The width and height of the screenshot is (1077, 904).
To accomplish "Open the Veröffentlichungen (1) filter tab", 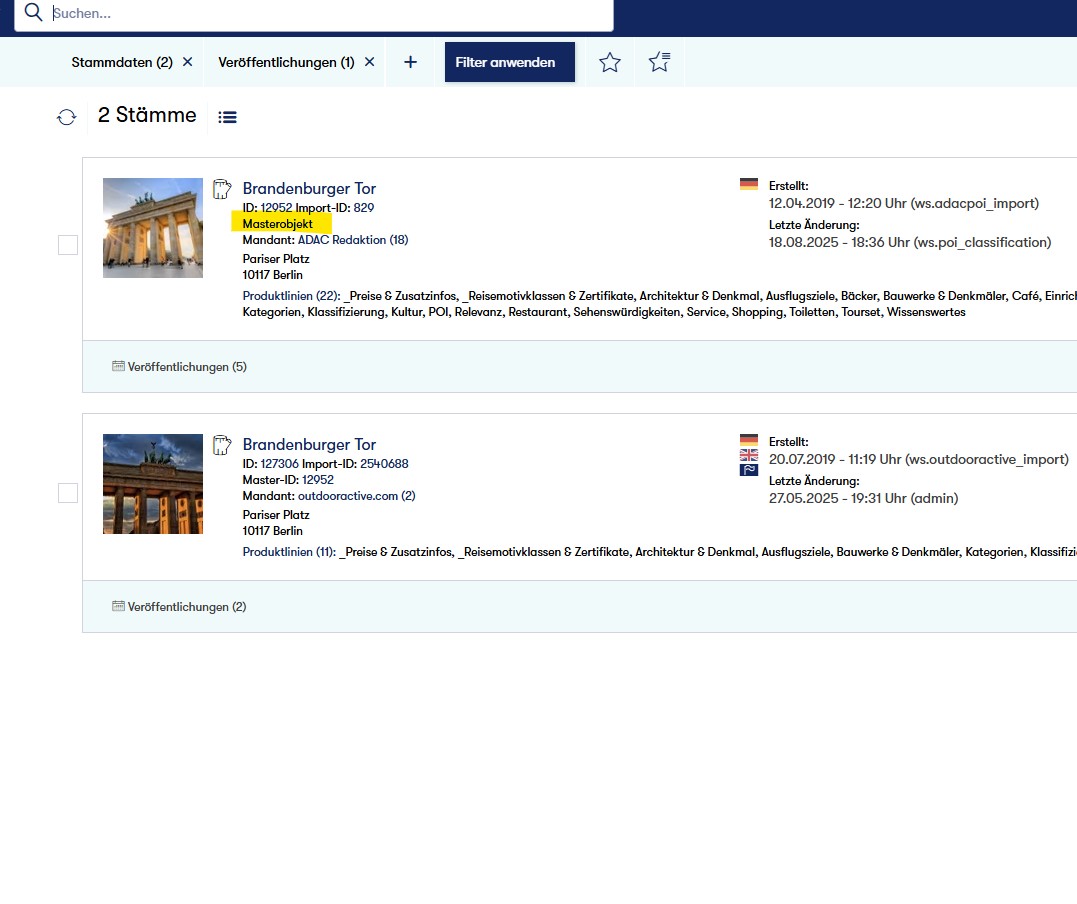I will (x=286, y=62).
